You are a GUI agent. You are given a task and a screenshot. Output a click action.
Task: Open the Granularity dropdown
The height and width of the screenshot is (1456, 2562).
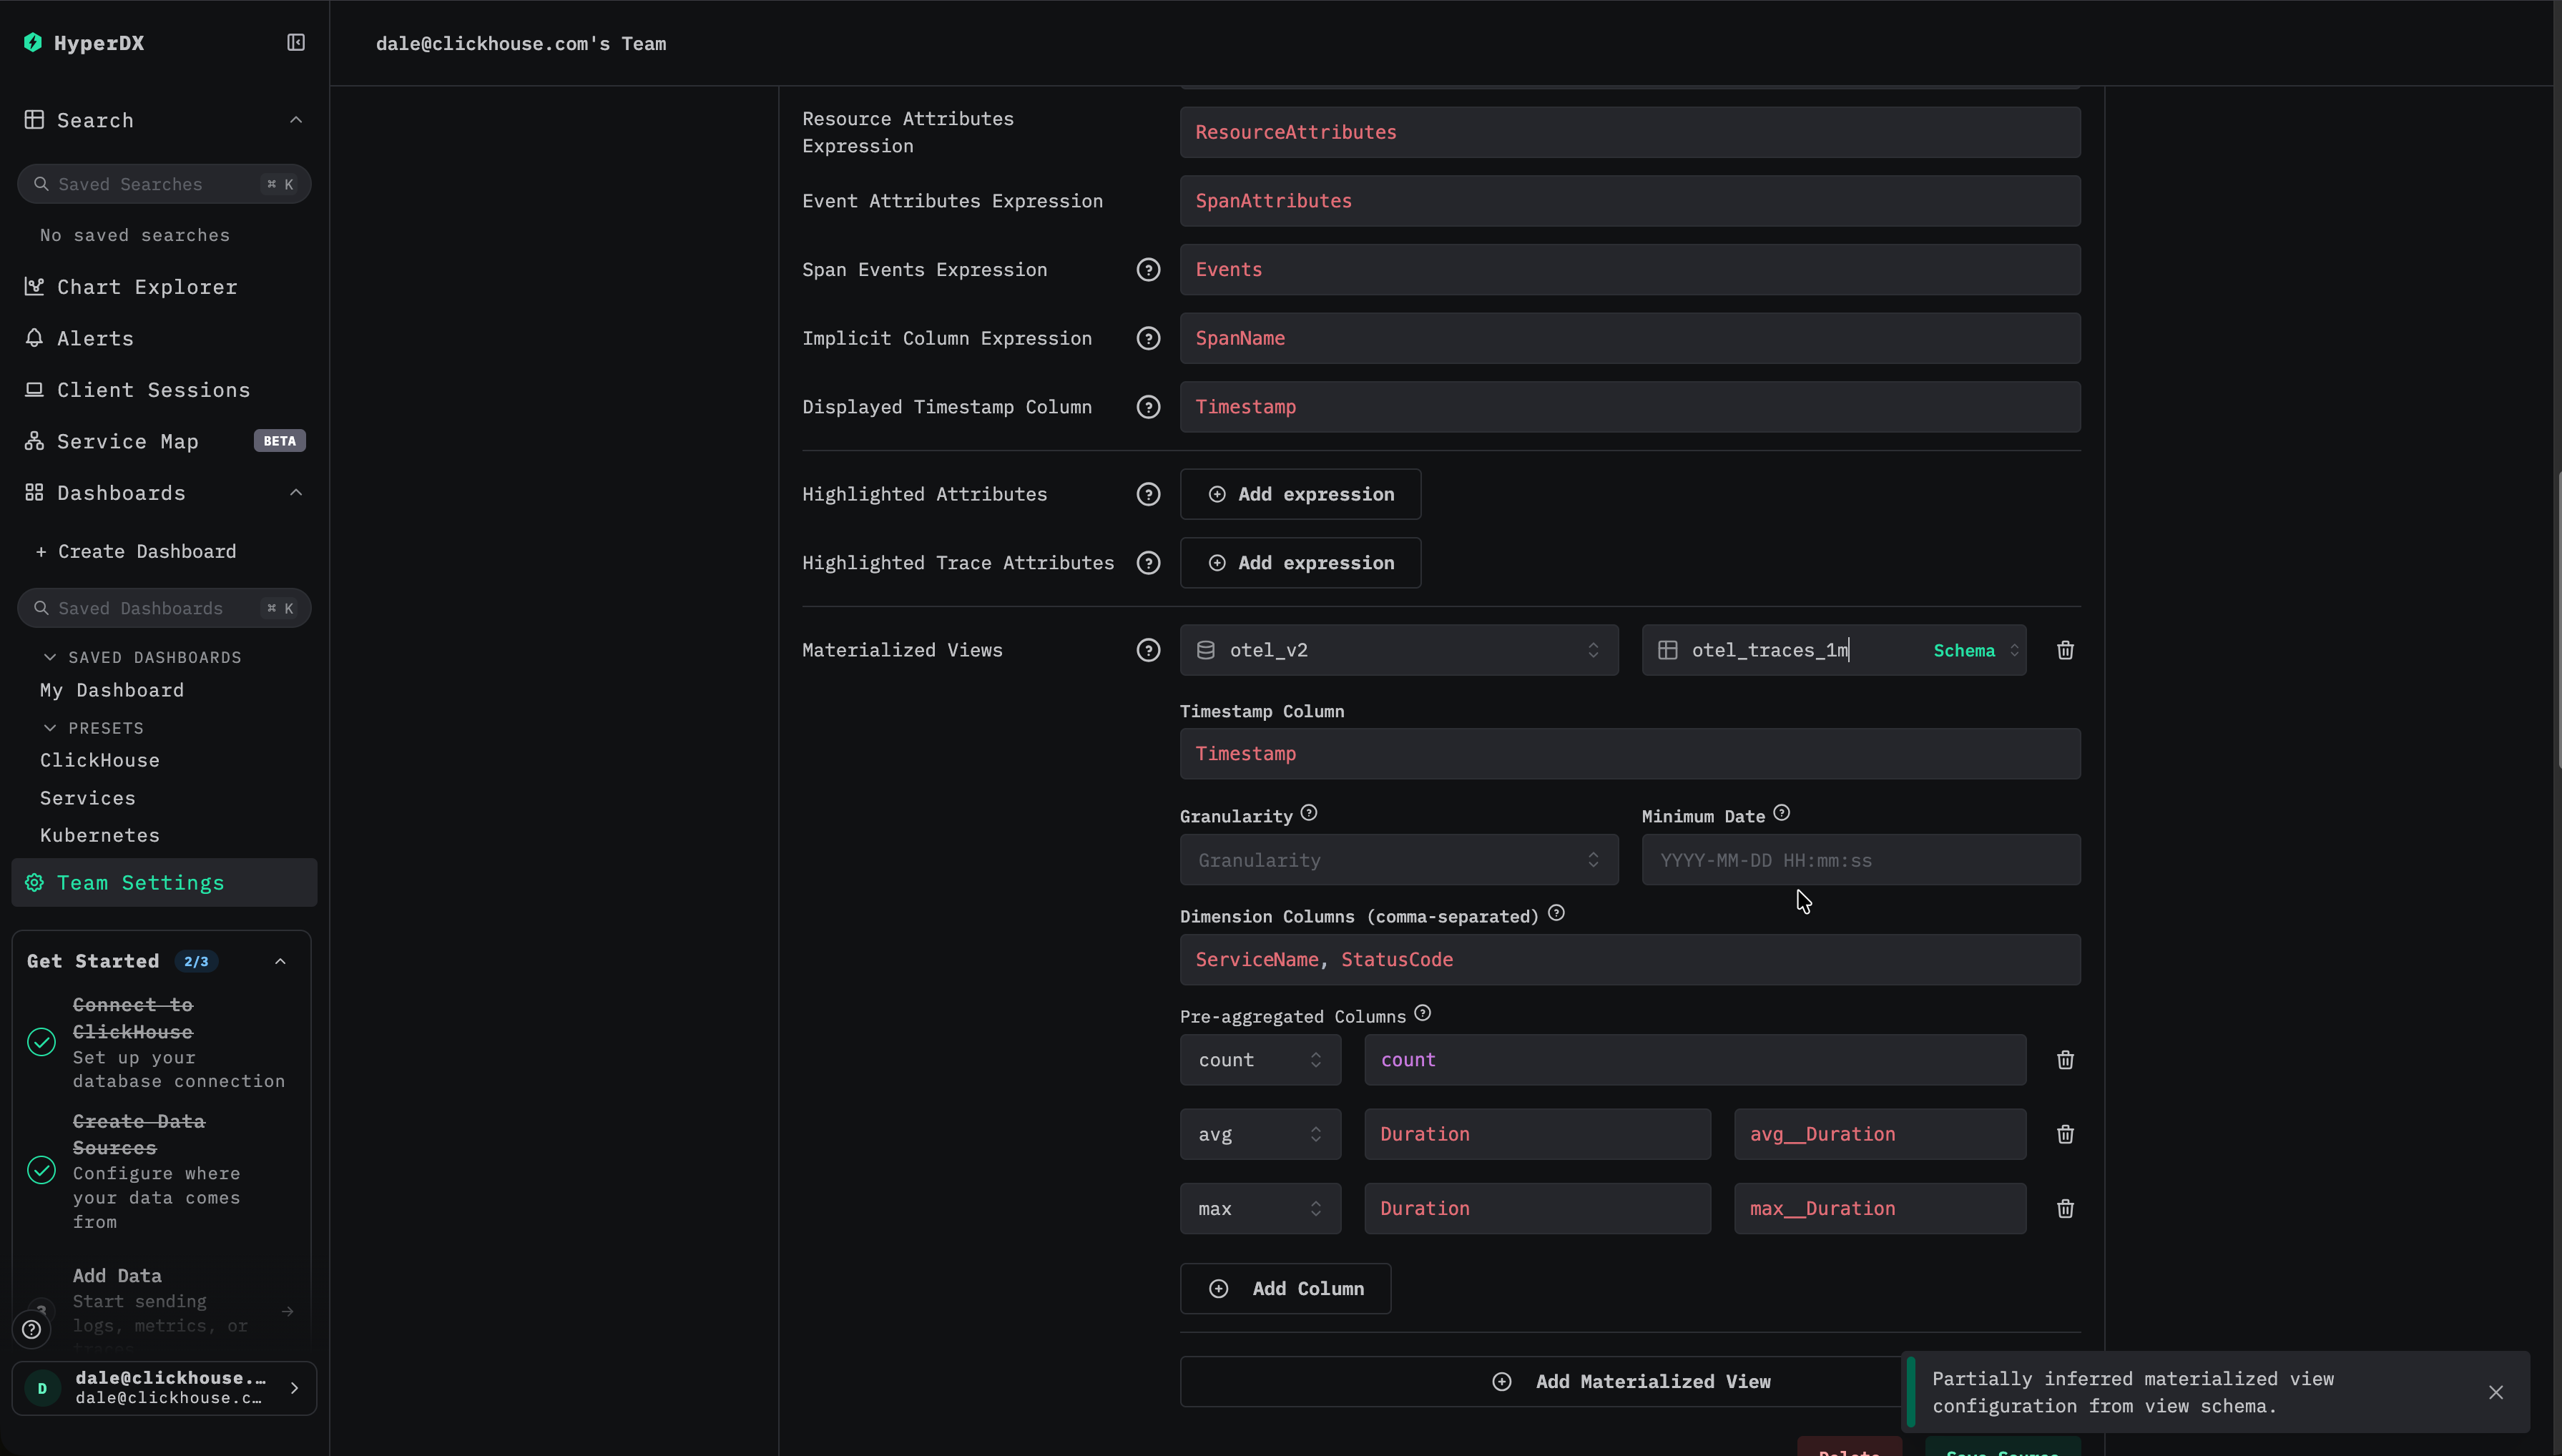(1397, 859)
